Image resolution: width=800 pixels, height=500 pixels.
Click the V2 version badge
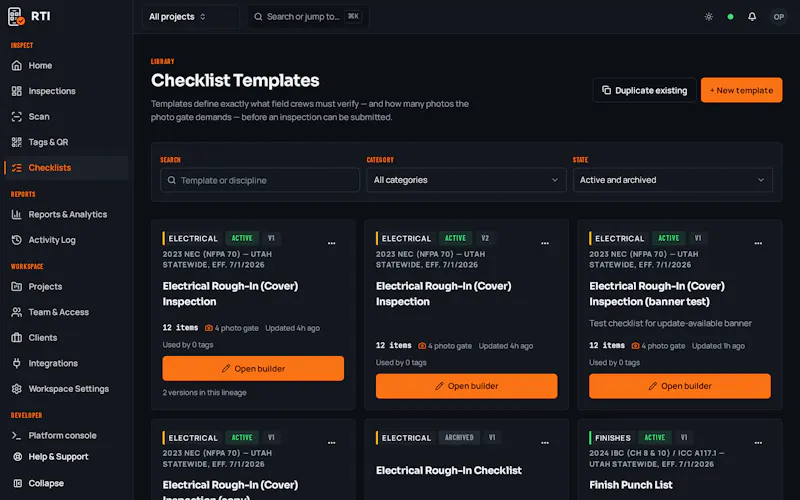pyautogui.click(x=485, y=238)
